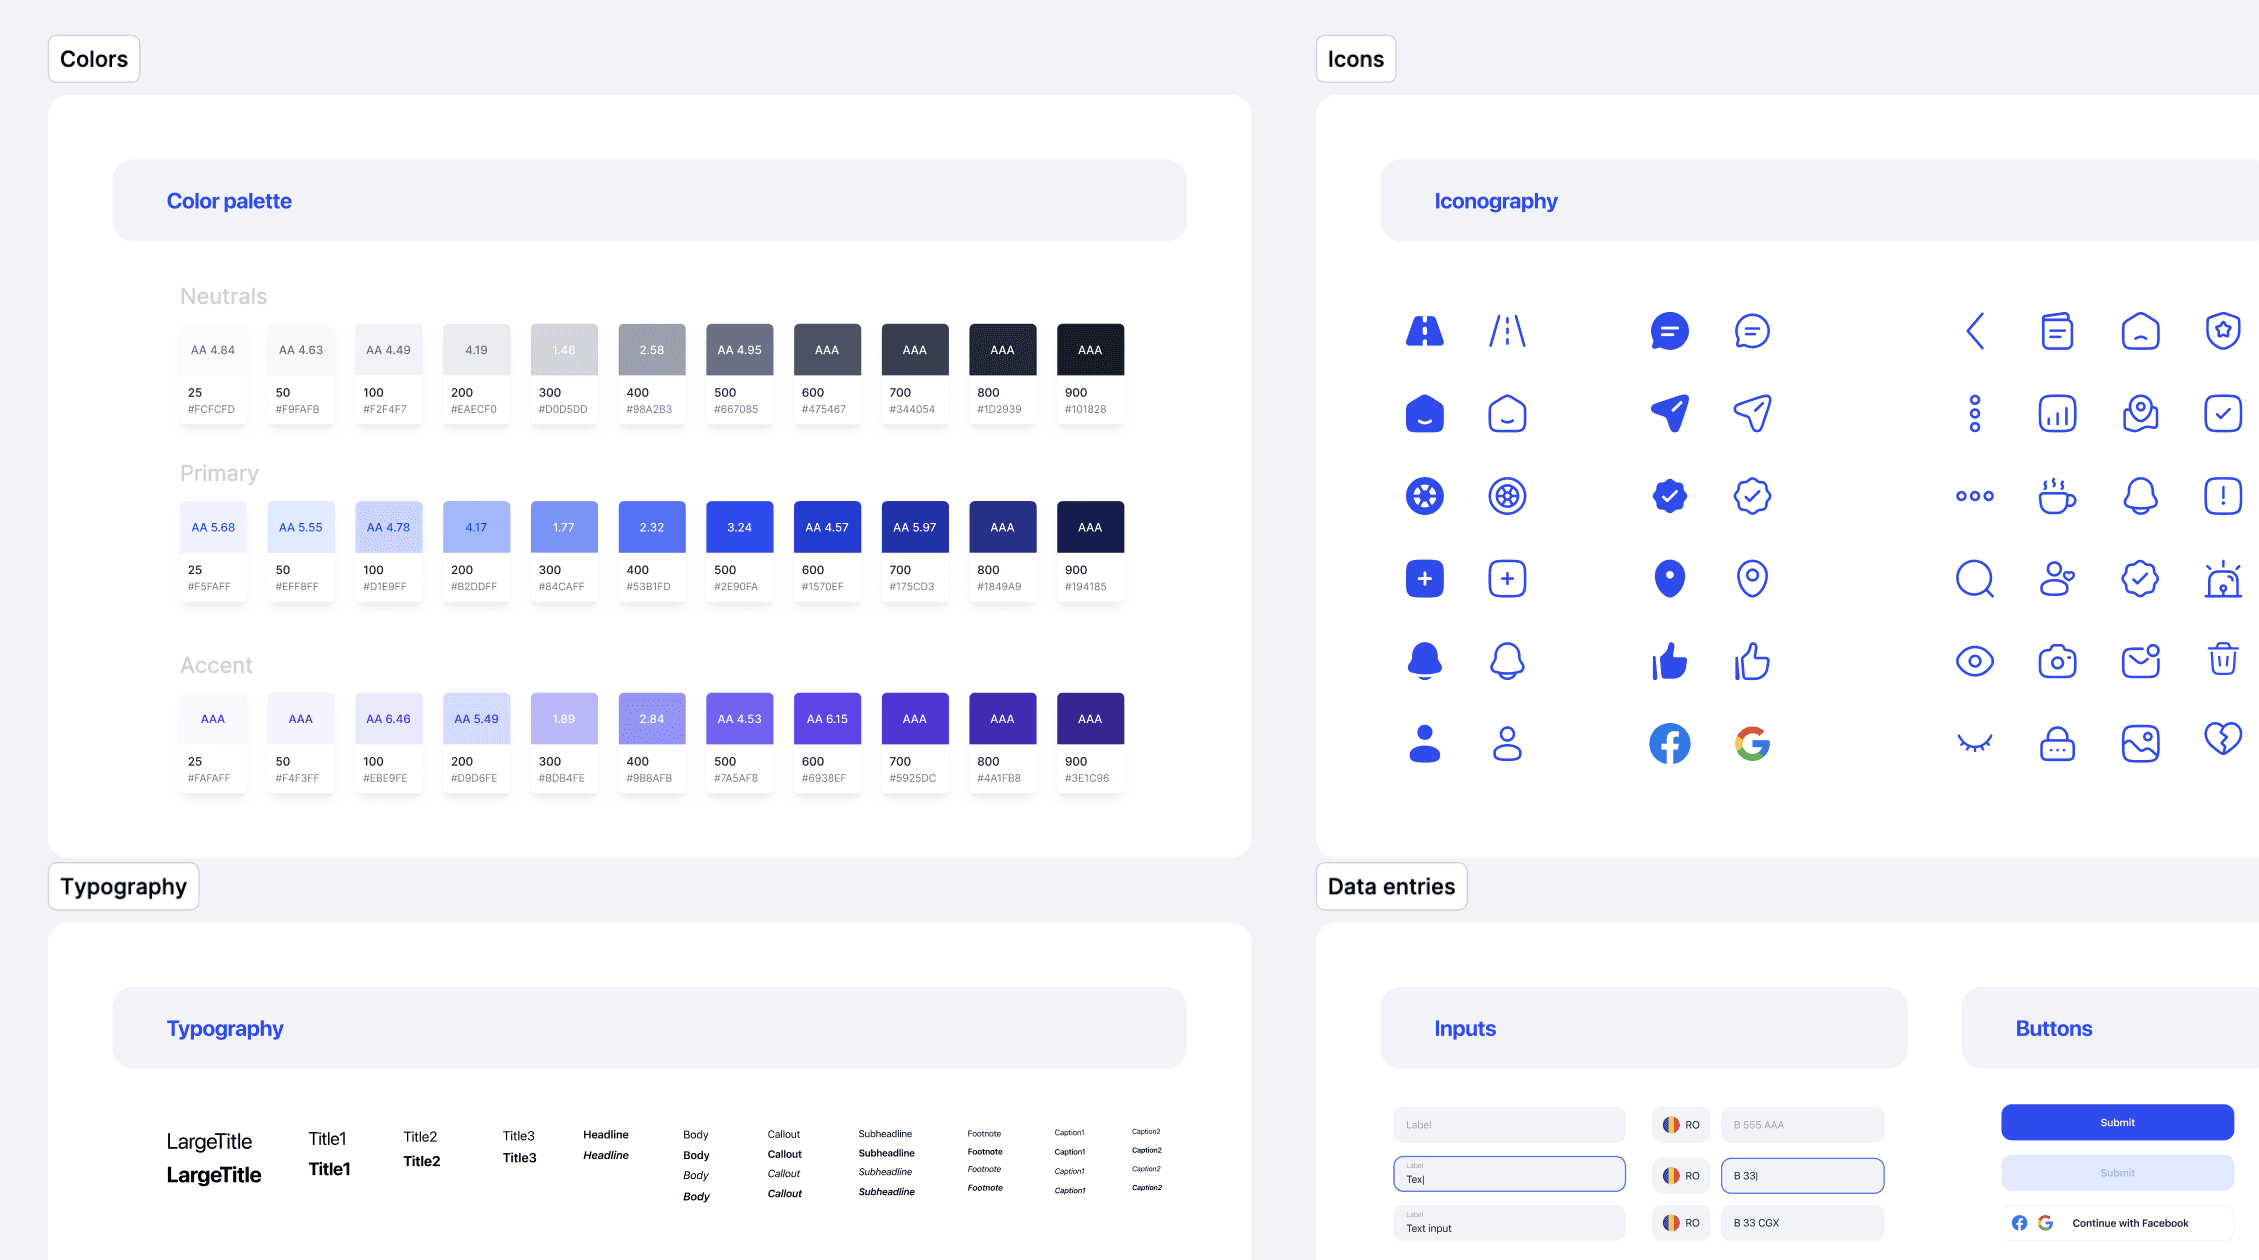Click the solid blue Submit button

[x=2117, y=1122]
